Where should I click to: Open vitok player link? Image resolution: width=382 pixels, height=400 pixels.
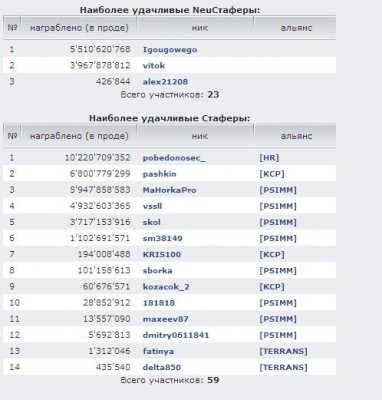154,66
